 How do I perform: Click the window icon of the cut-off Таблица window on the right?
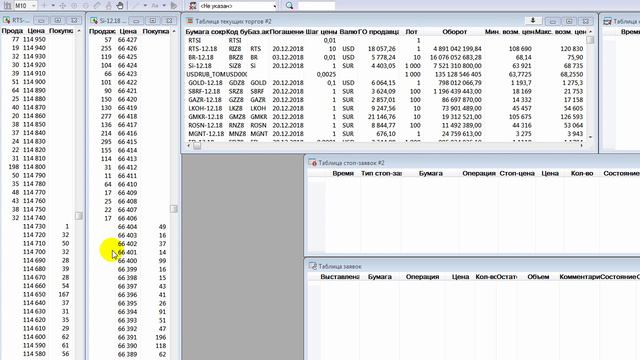pos(607,21)
